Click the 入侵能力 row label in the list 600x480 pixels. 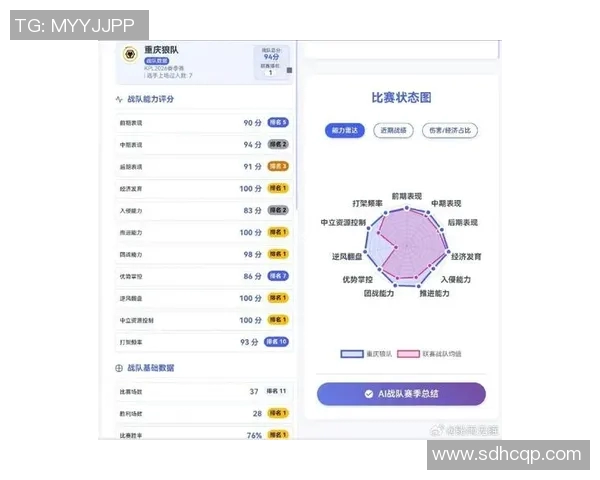pyautogui.click(x=131, y=211)
